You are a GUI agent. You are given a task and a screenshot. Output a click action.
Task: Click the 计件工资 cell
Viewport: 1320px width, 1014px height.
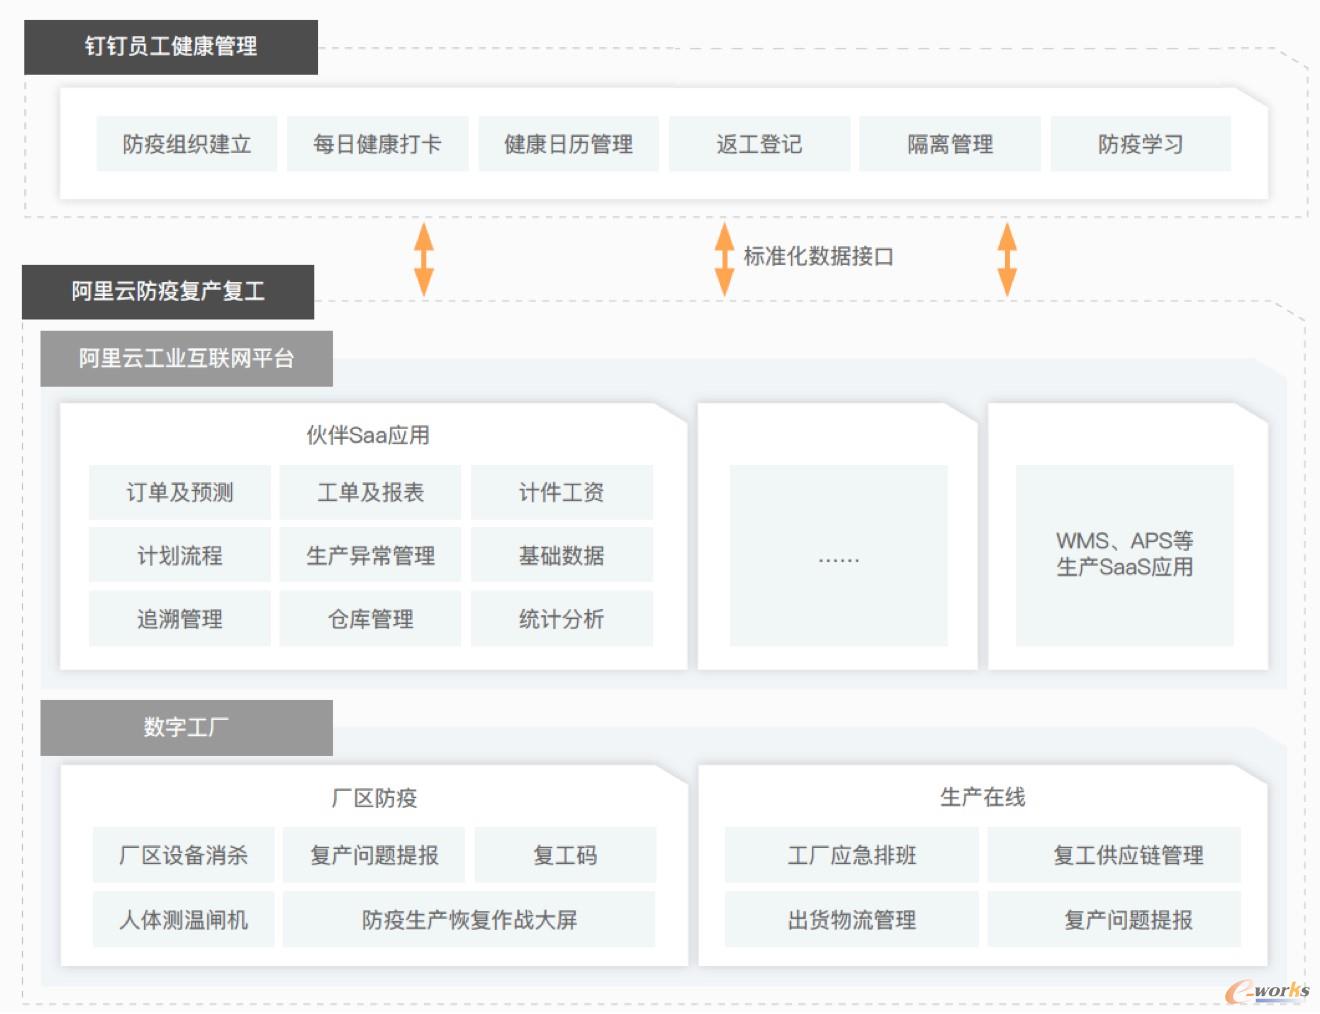point(561,492)
